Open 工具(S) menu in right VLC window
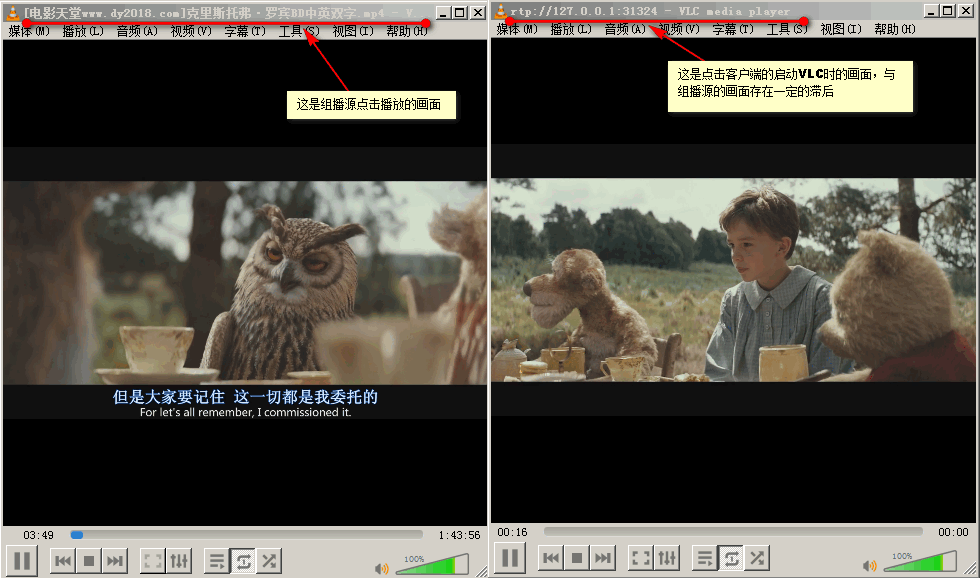 787,29
